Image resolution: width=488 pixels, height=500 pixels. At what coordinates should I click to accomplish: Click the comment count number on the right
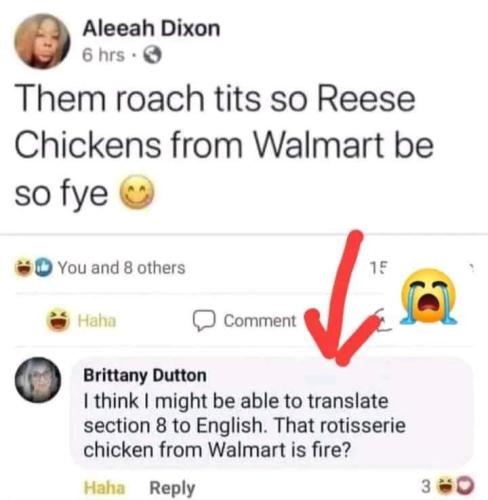378,267
